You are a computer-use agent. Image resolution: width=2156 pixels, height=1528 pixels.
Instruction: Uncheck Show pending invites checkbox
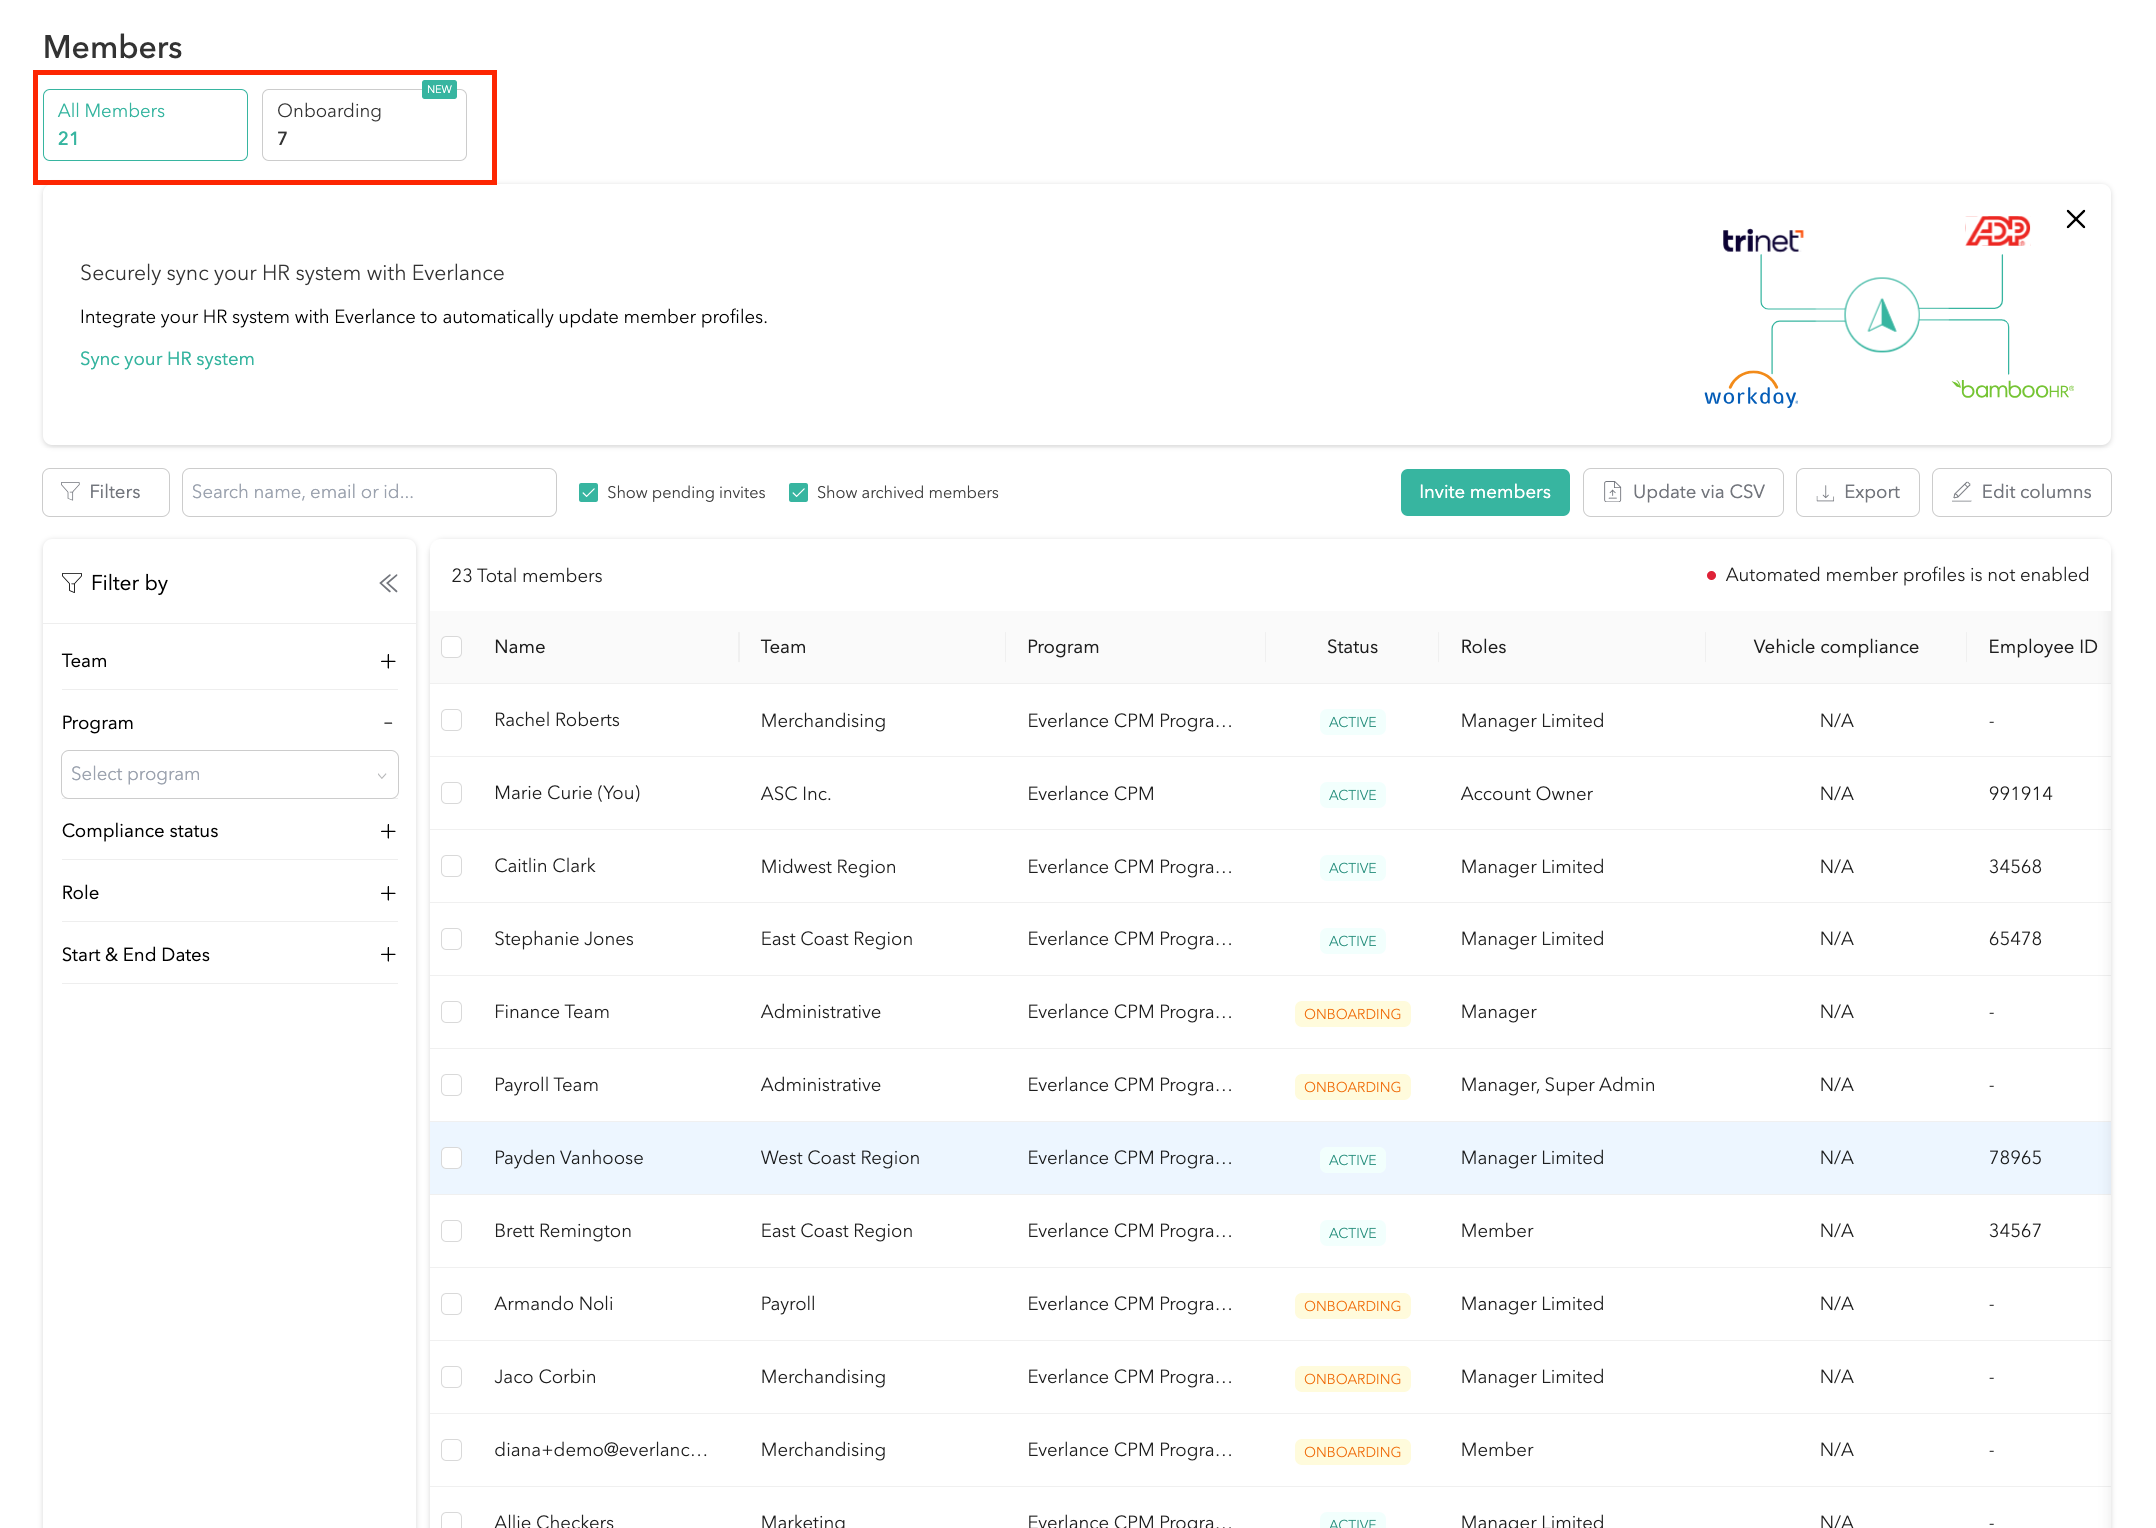tap(589, 492)
